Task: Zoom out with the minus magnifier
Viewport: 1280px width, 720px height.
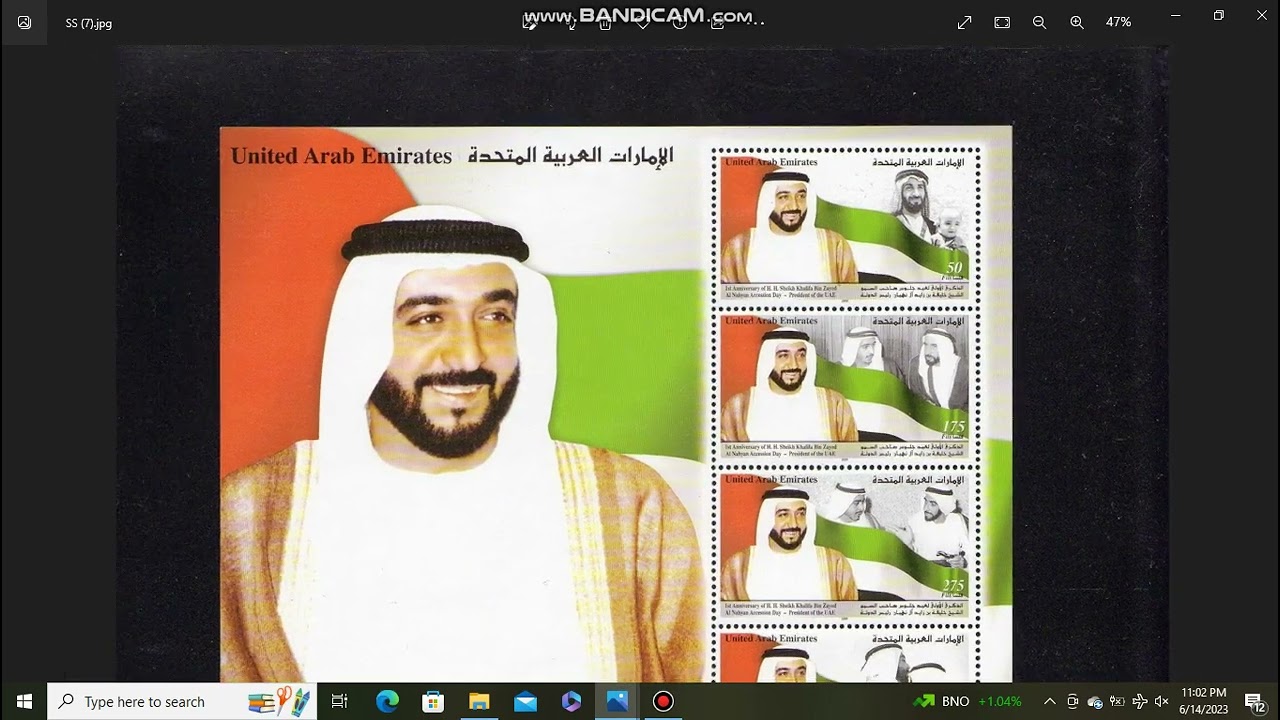Action: tap(1039, 22)
